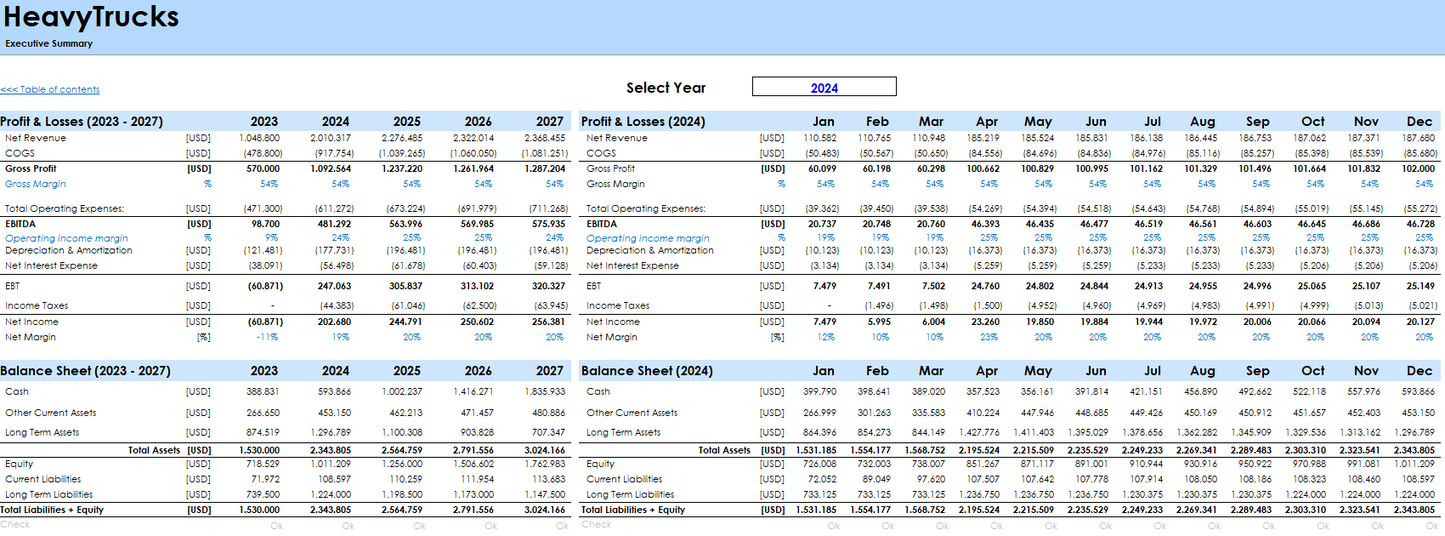Select the 2023 Net Revenue value 1.048.800
Image resolution: width=1445 pixels, height=536 pixels.
(x=259, y=138)
